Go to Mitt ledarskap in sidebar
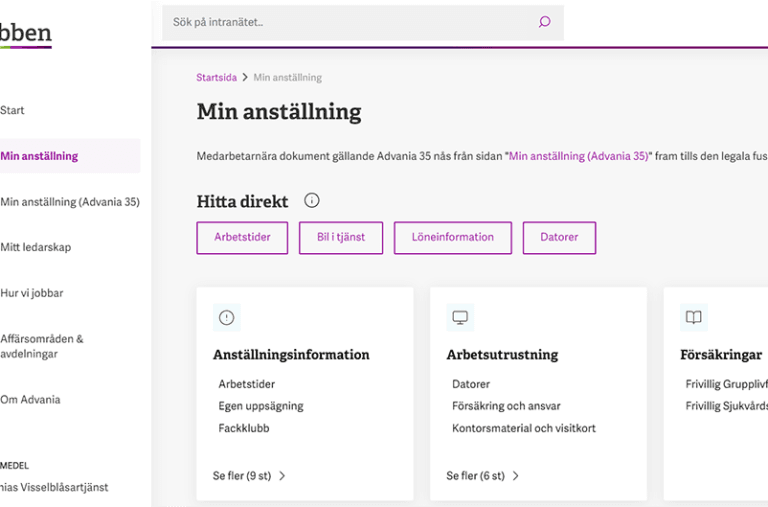This screenshot has width=768, height=507. tap(36, 247)
